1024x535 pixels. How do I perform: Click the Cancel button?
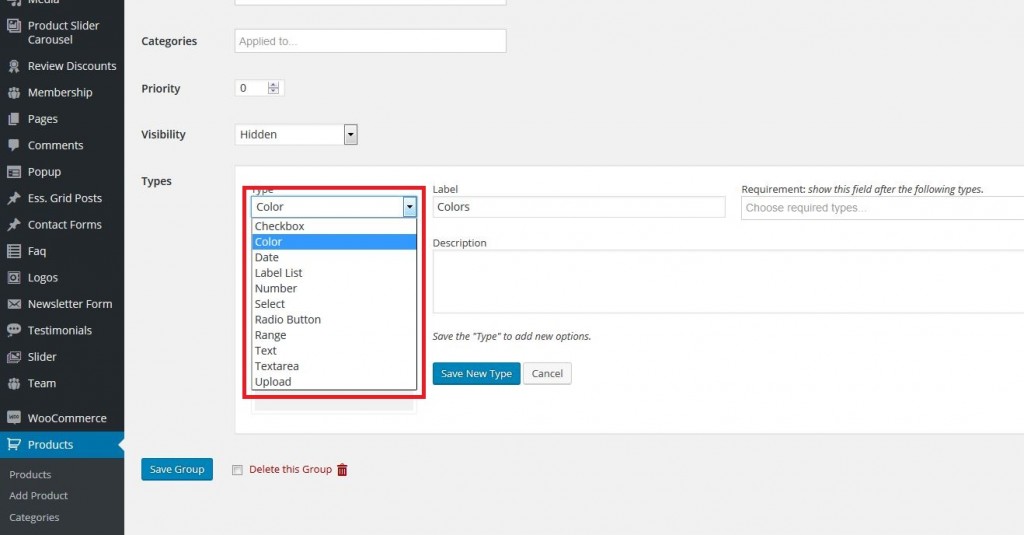[547, 374]
